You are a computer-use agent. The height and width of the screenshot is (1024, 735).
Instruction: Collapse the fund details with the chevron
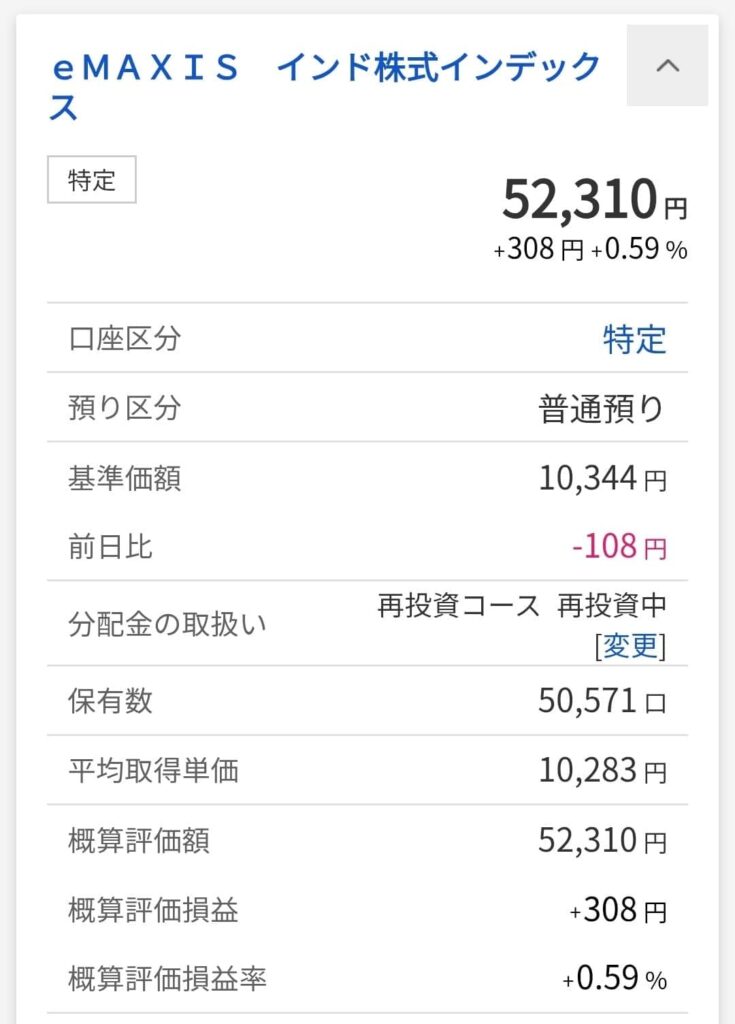coord(667,66)
